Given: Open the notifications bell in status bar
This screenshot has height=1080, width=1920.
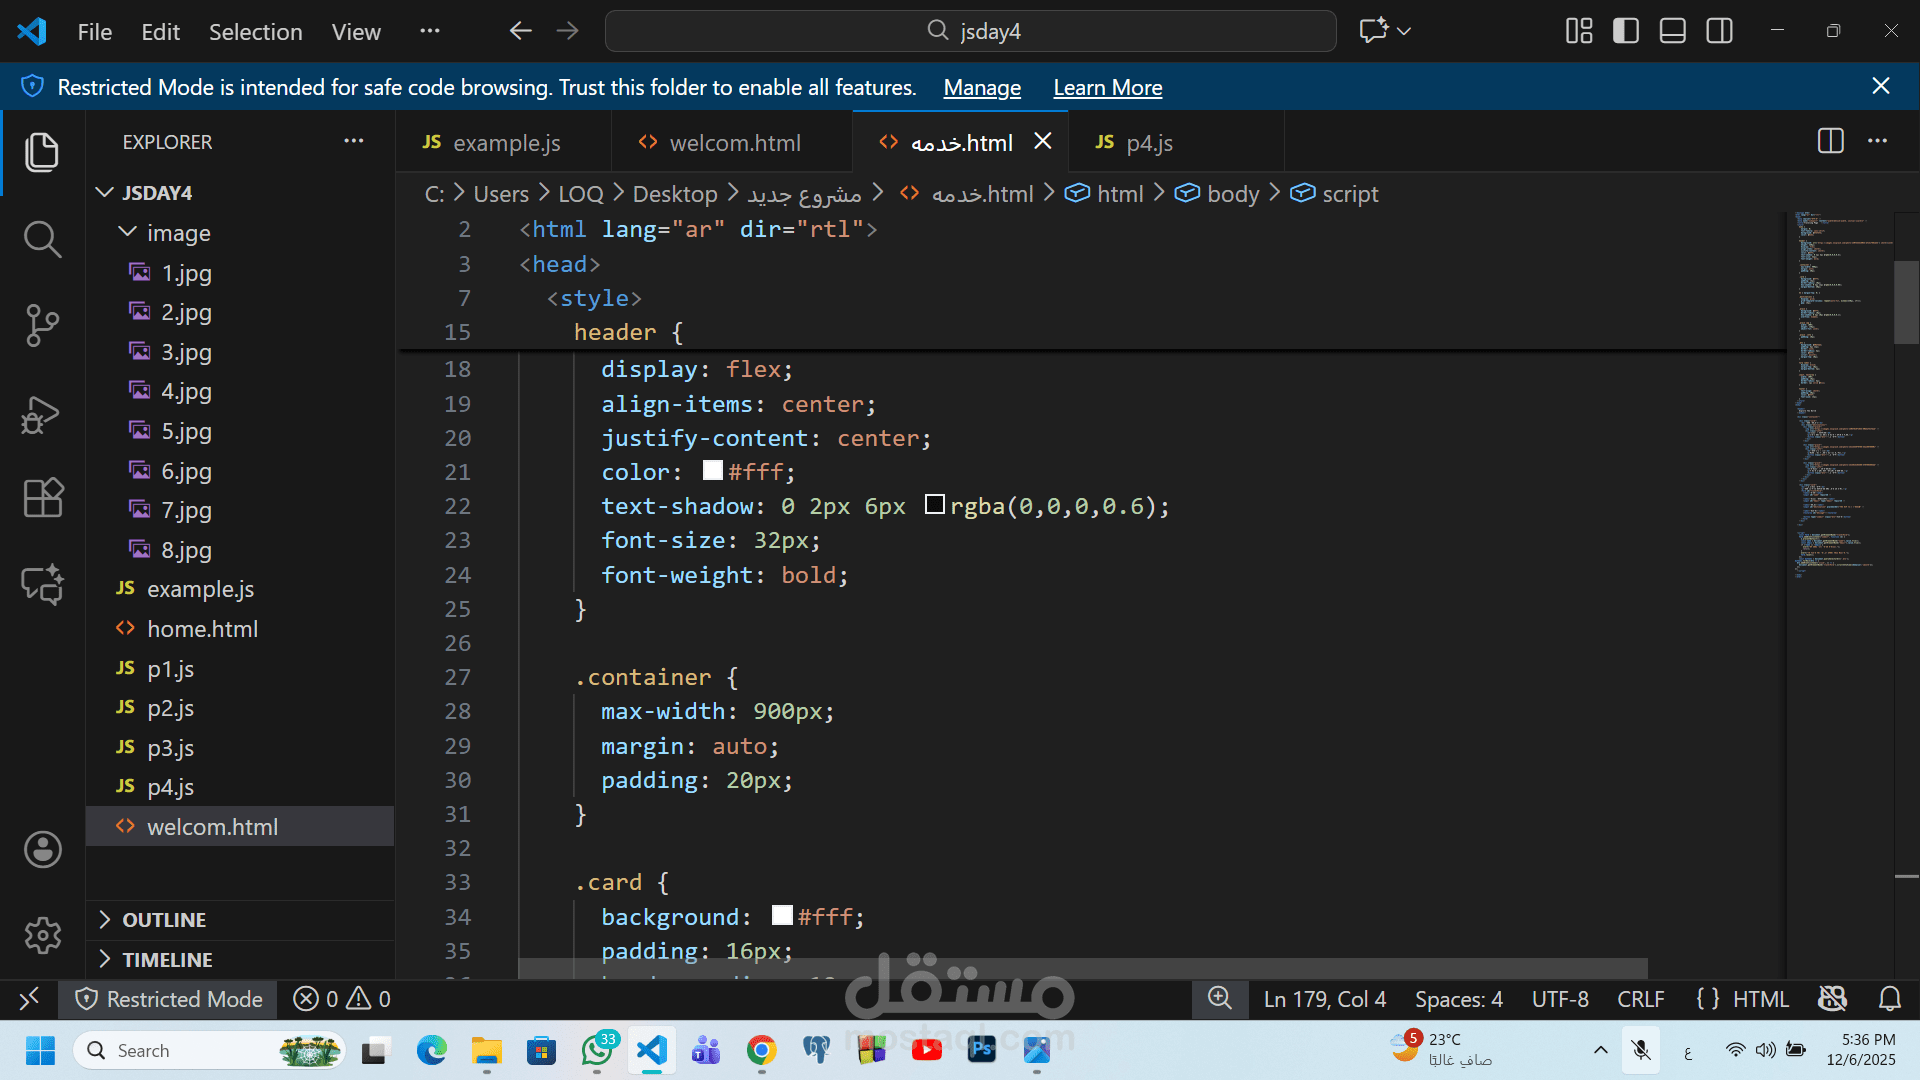Looking at the screenshot, I should 1889,999.
